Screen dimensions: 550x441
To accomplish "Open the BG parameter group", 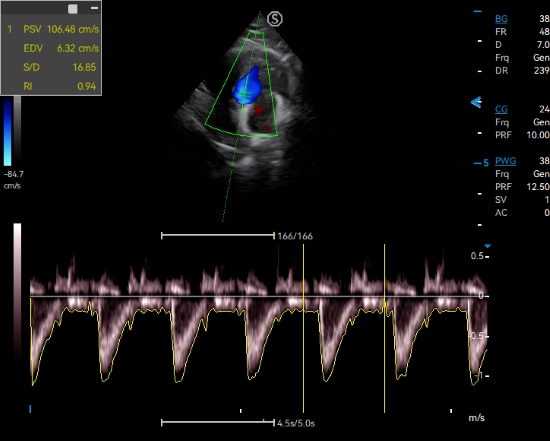I will [x=501, y=19].
